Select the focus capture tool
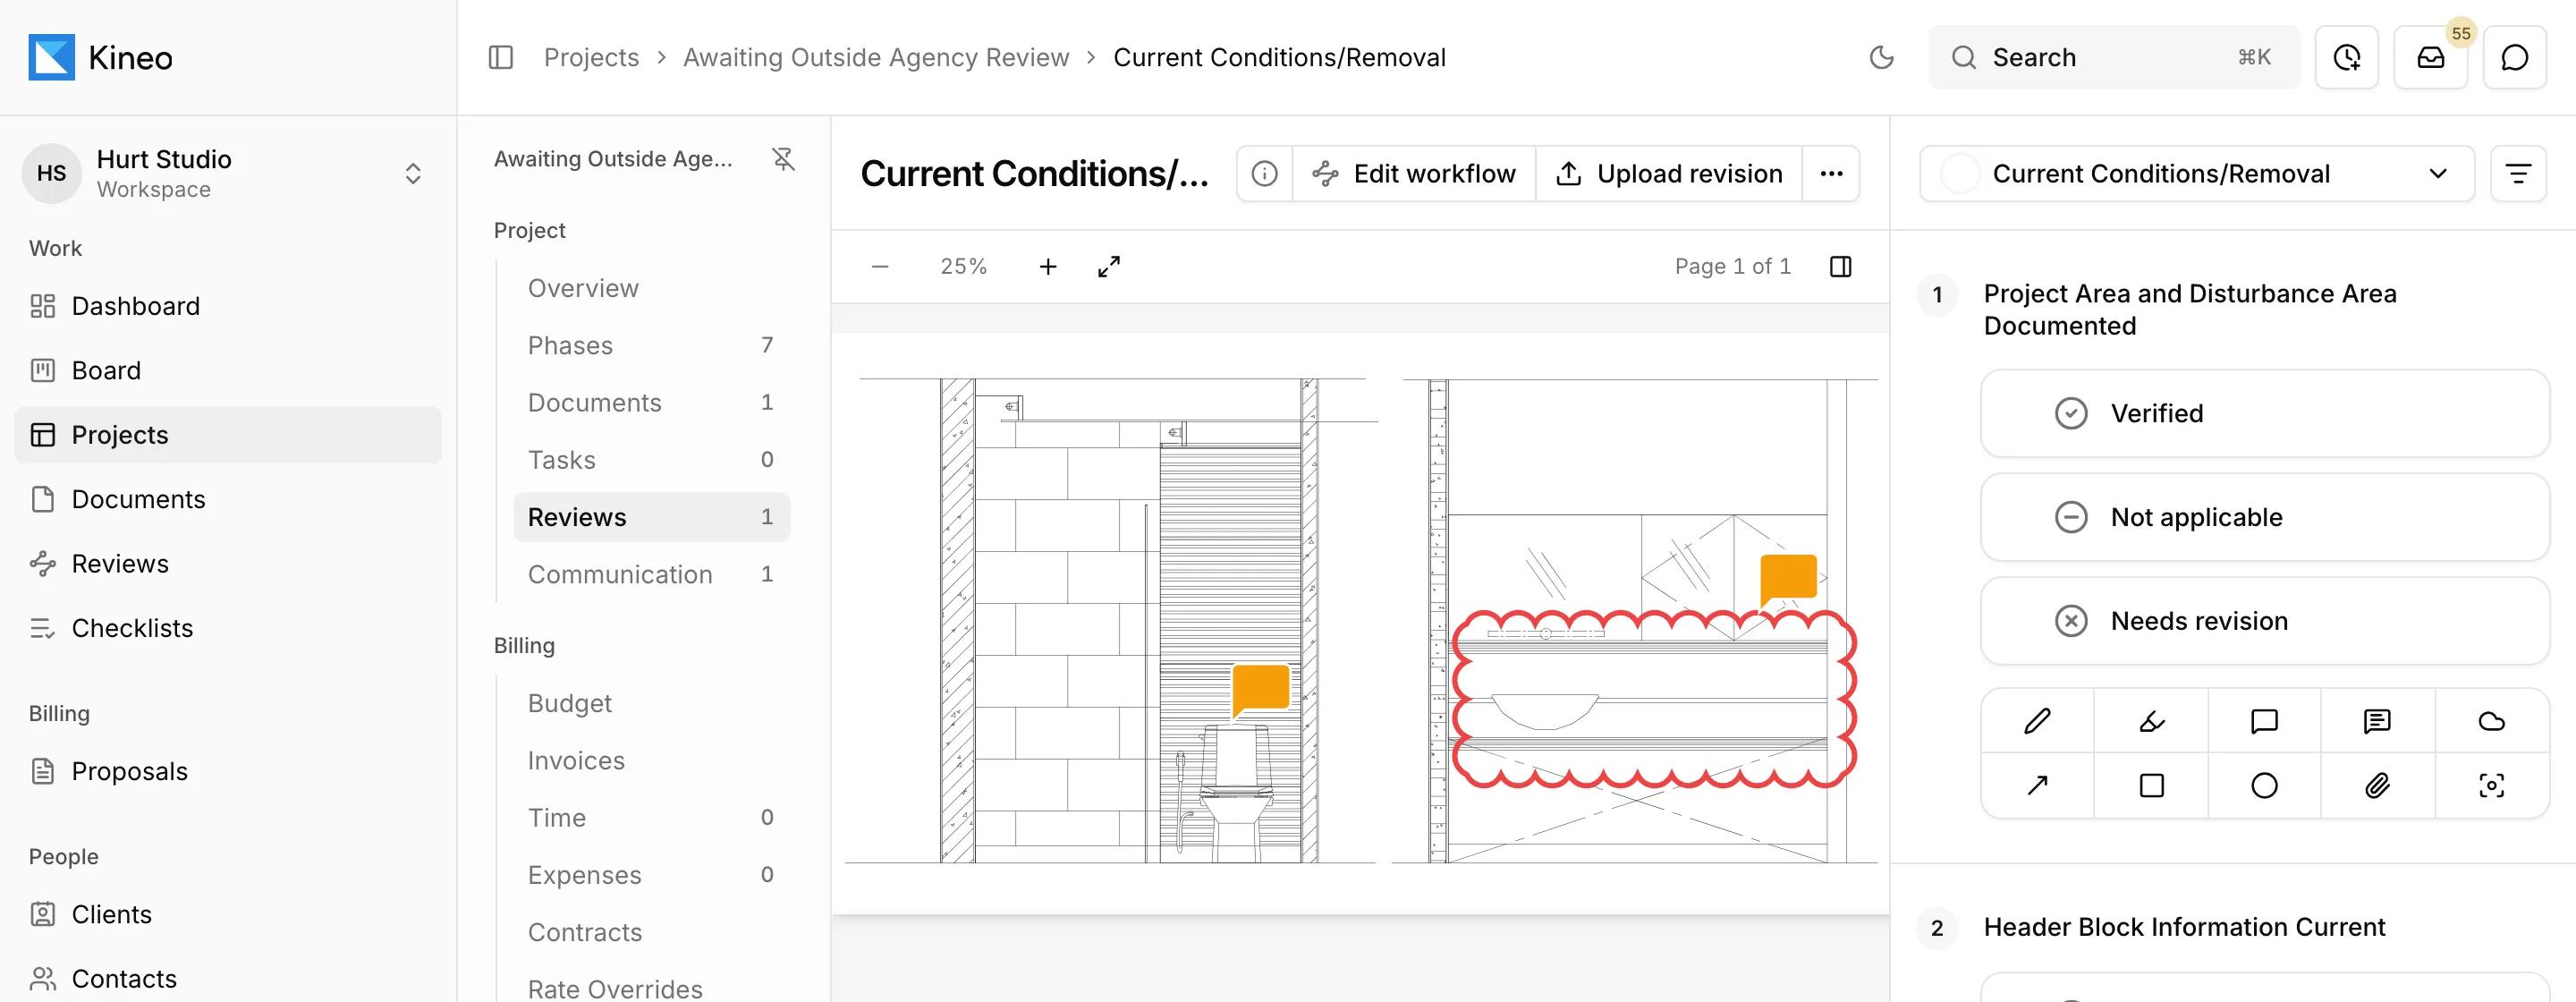Viewport: 2576px width, 1002px height. (2491, 785)
